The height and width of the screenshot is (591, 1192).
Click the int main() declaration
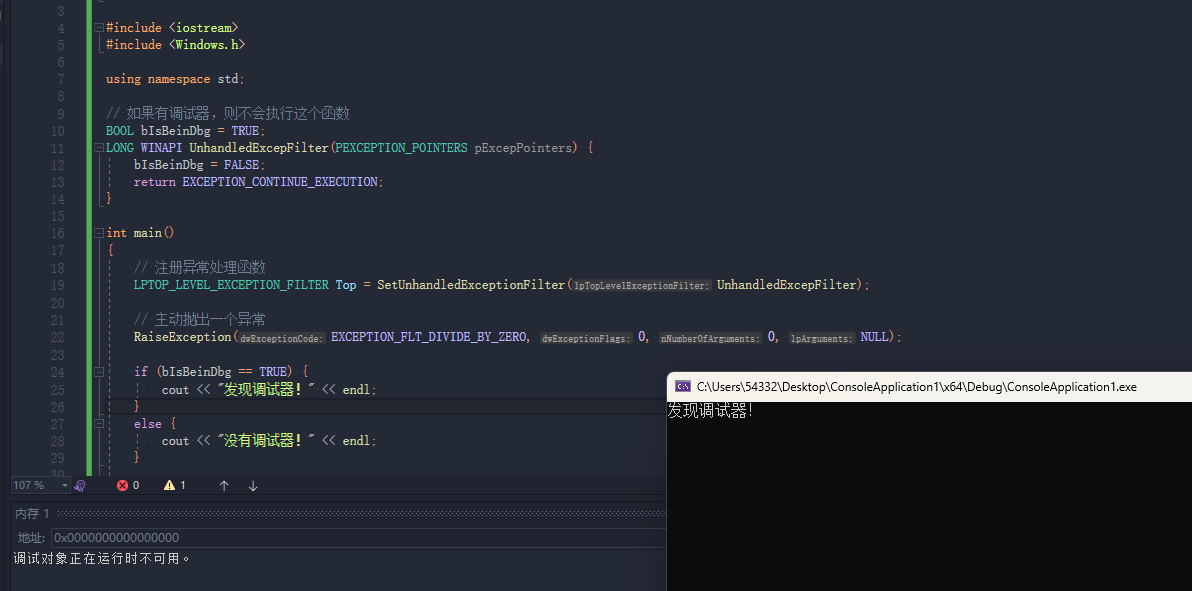tap(140, 233)
